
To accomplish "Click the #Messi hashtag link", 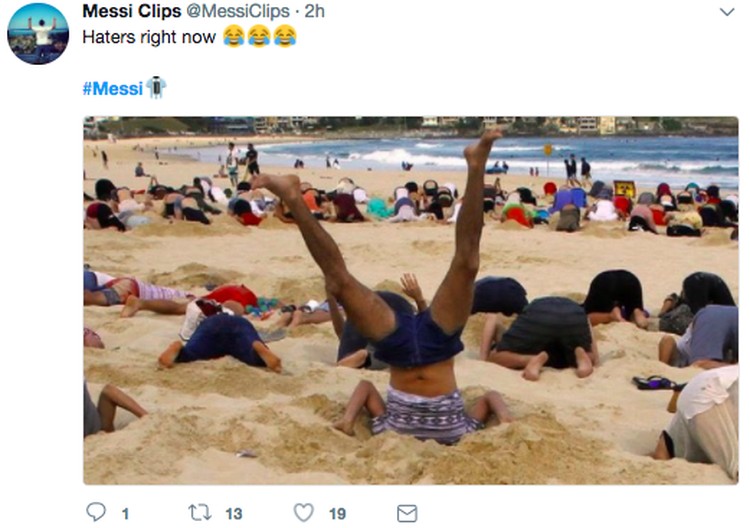I will click(112, 88).
